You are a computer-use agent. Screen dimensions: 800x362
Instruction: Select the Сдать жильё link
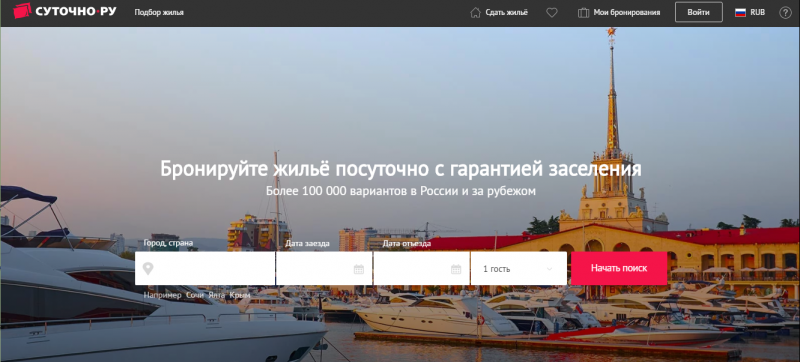click(x=507, y=13)
